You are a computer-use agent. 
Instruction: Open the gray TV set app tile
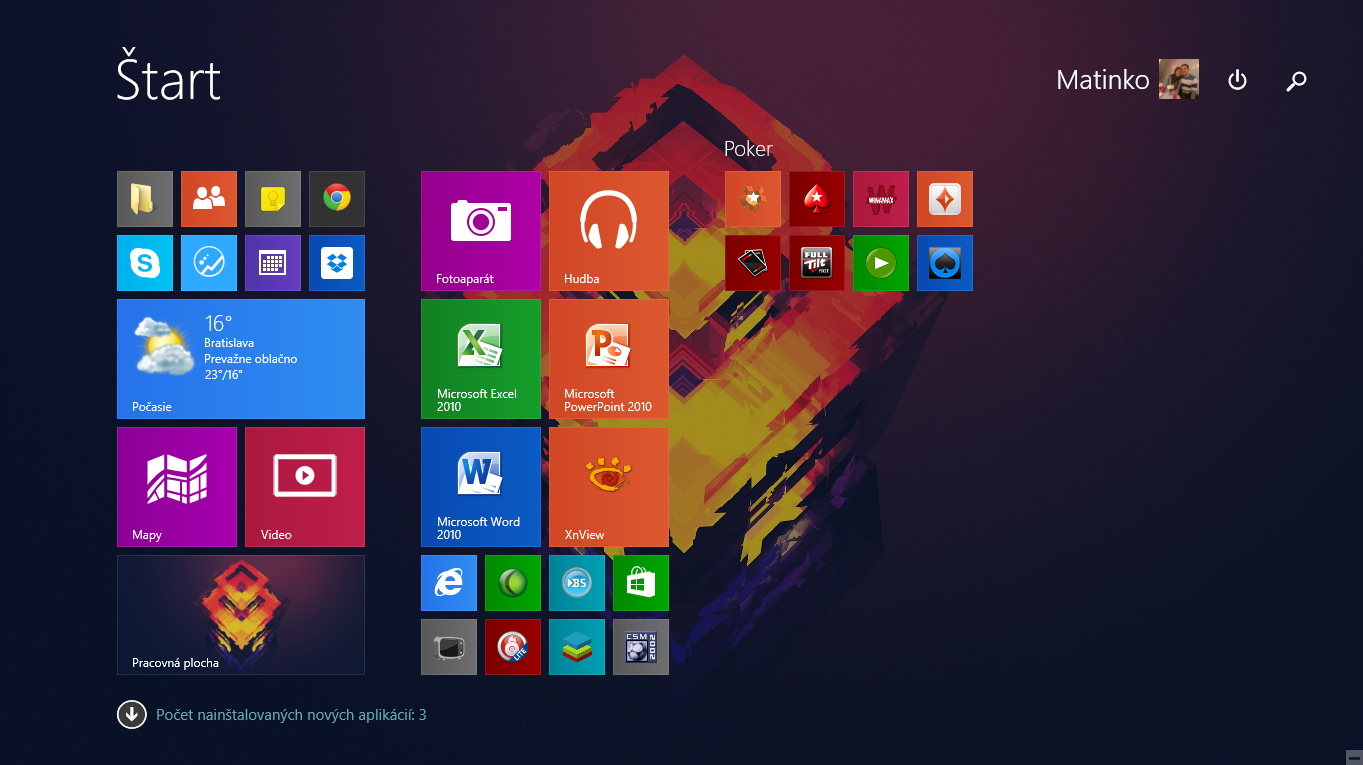coord(449,647)
